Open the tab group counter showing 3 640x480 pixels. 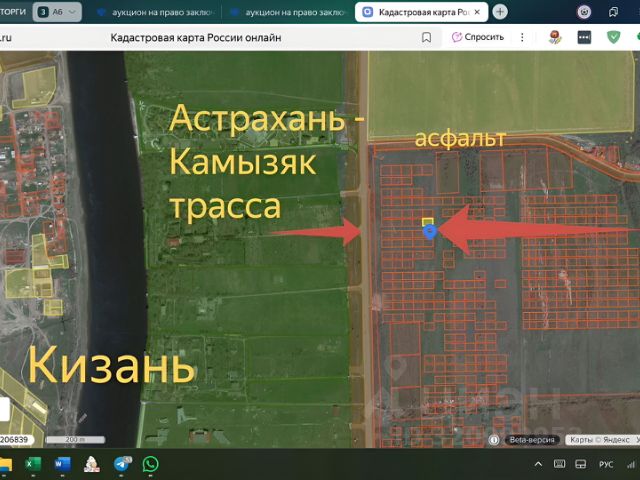click(x=43, y=12)
